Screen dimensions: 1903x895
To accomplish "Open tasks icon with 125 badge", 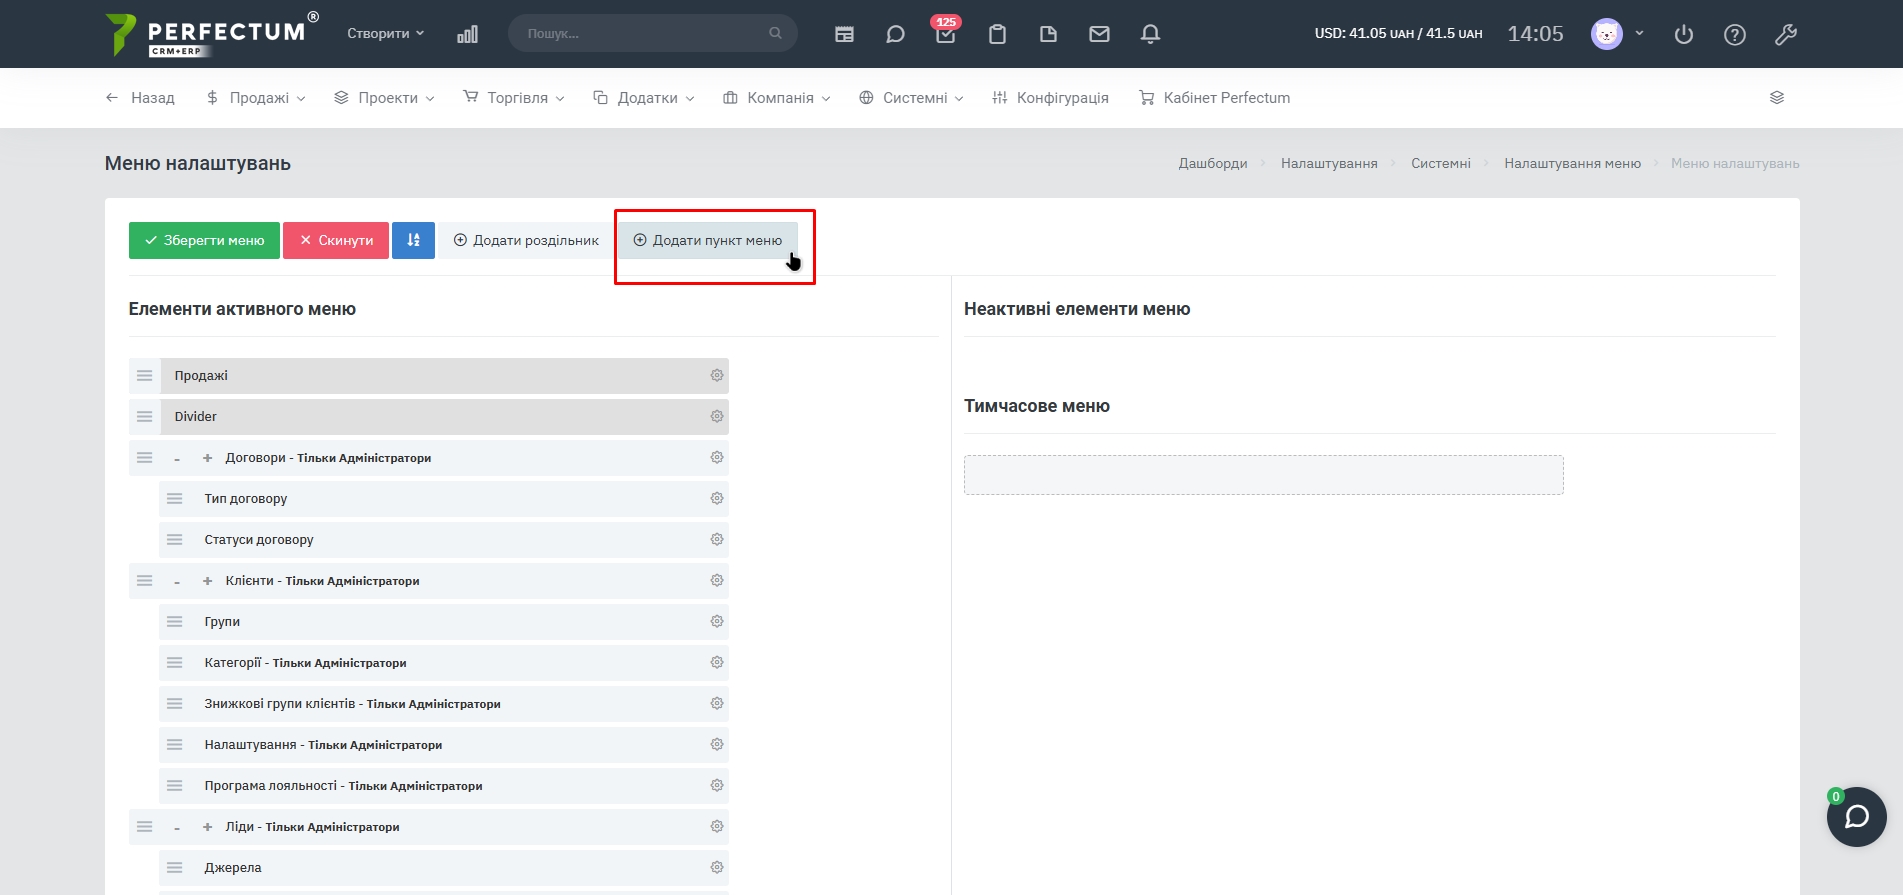I will [x=946, y=33].
